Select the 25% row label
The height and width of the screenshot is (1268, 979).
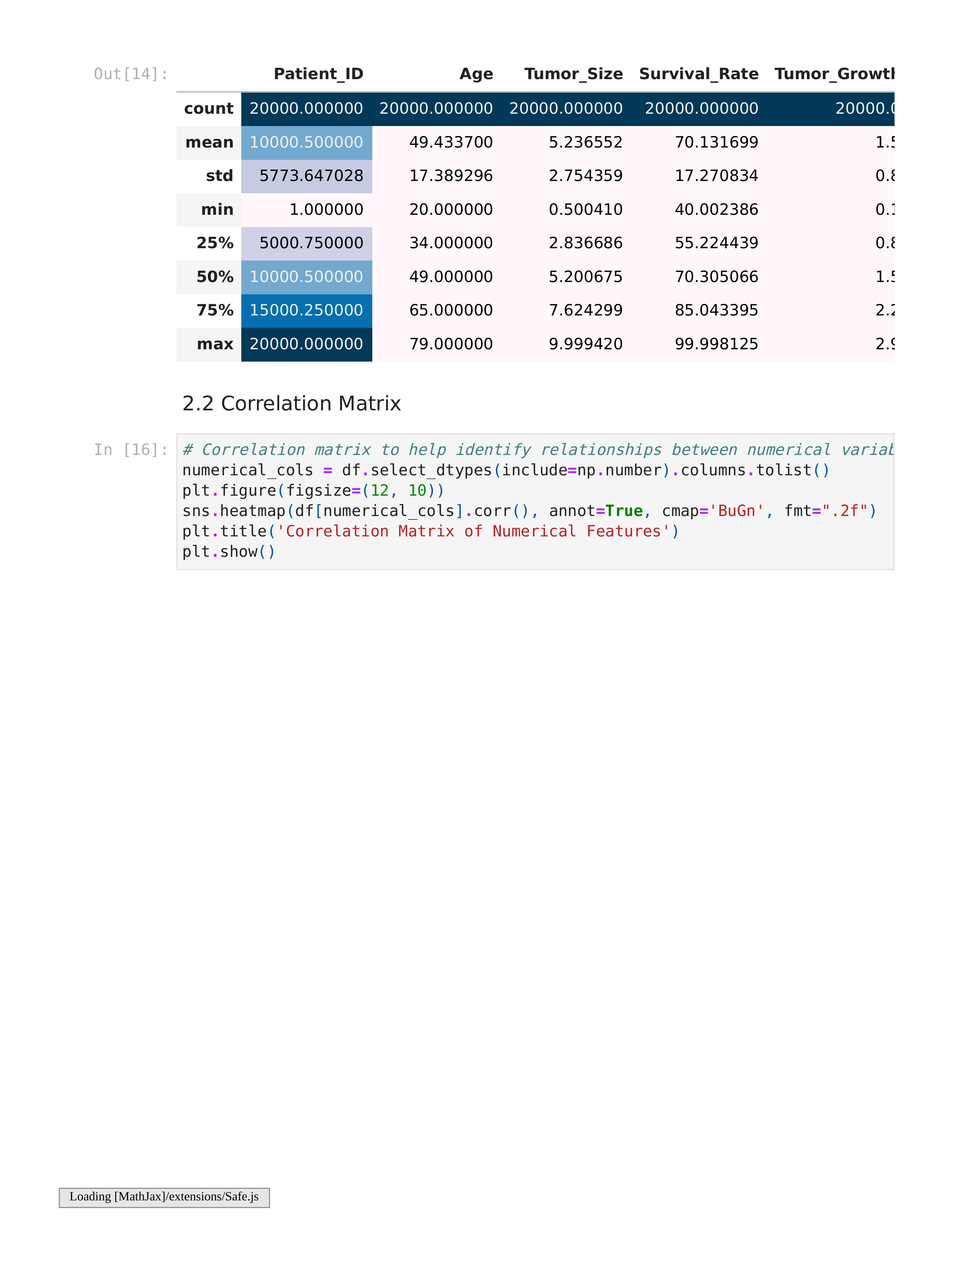click(x=215, y=243)
